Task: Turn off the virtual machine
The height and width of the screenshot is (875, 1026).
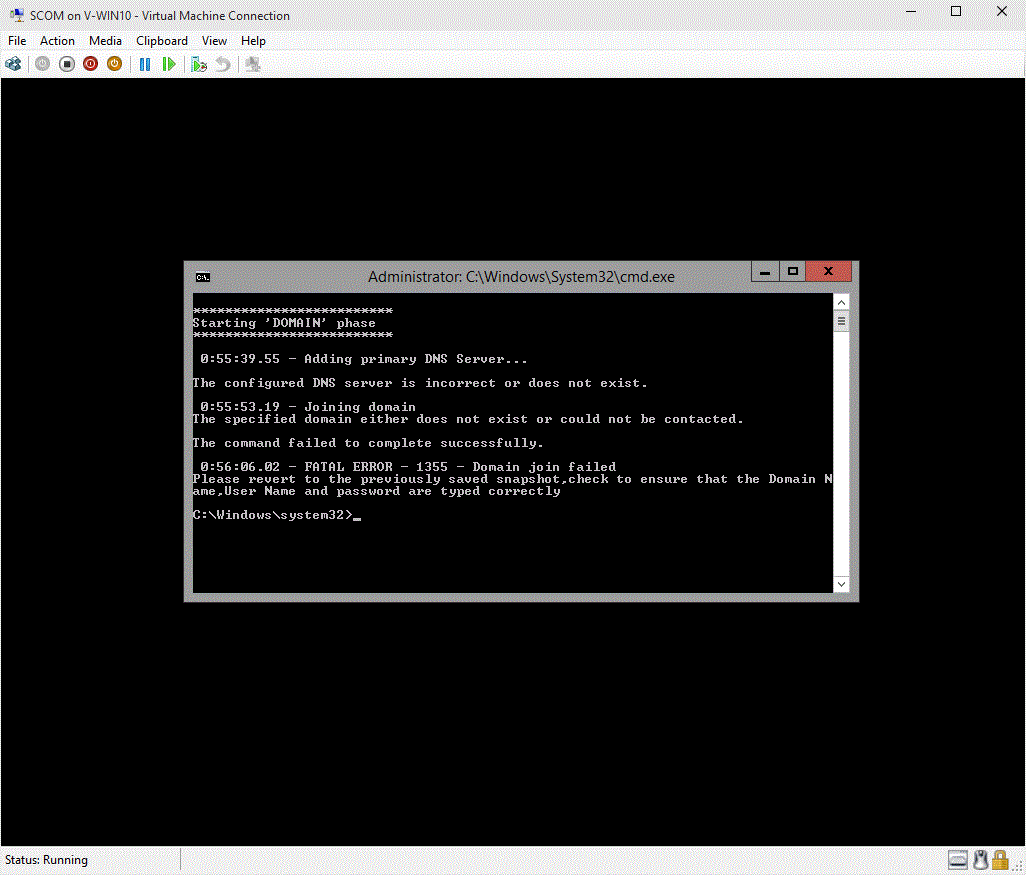Action: click(x=66, y=63)
